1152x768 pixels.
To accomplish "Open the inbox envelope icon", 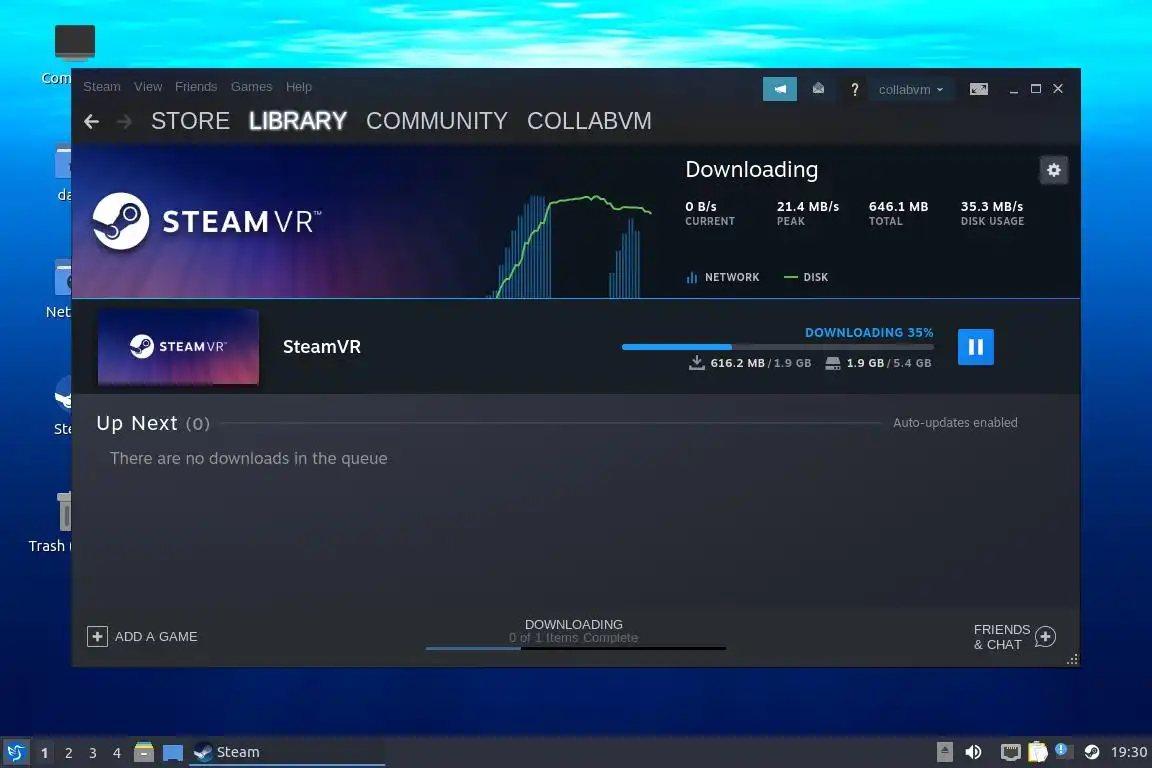I will (818, 89).
